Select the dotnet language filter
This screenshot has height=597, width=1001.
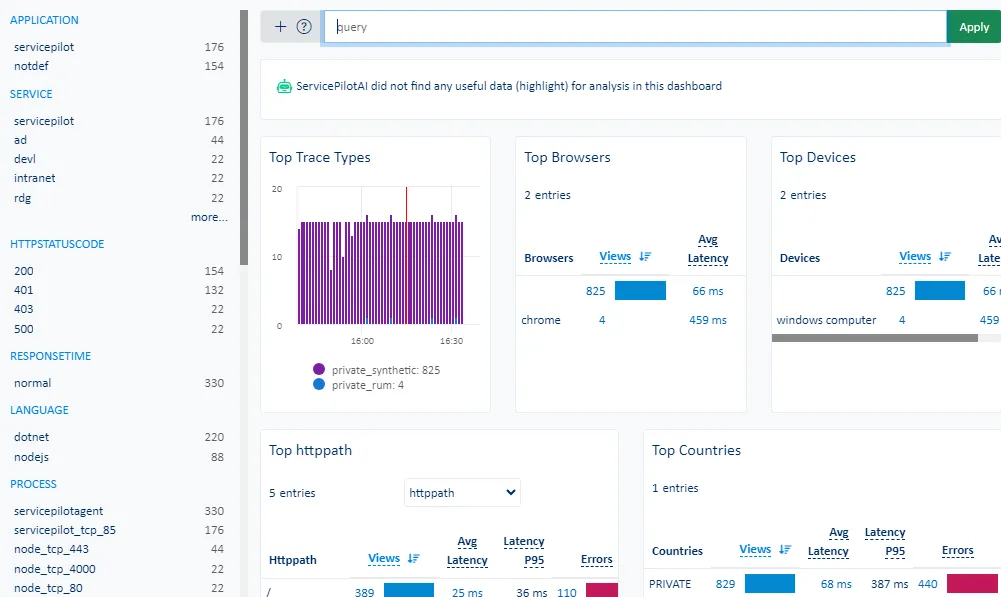pos(33,437)
